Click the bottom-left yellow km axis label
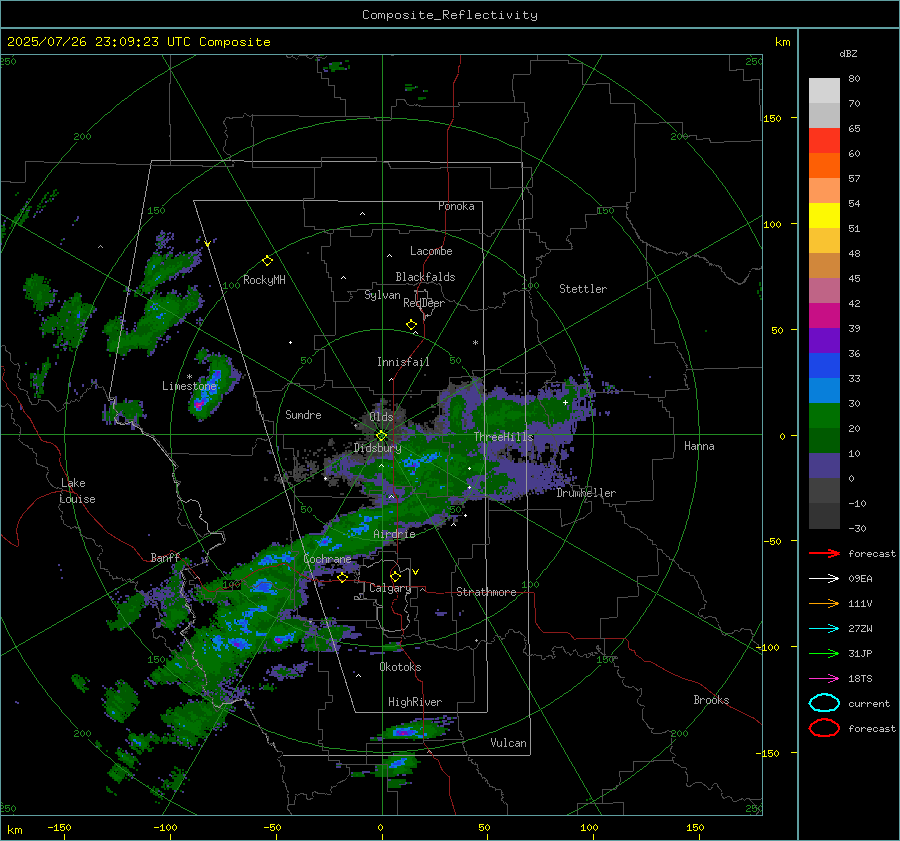 (14, 830)
